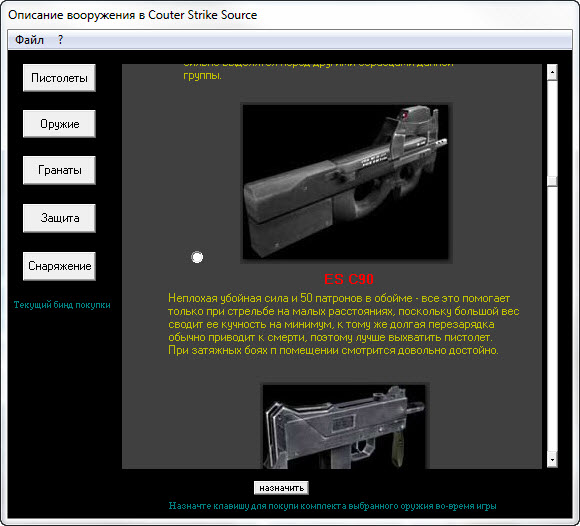This screenshot has width=580, height=526.
Task: Open the Файл menu
Action: [x=29, y=40]
